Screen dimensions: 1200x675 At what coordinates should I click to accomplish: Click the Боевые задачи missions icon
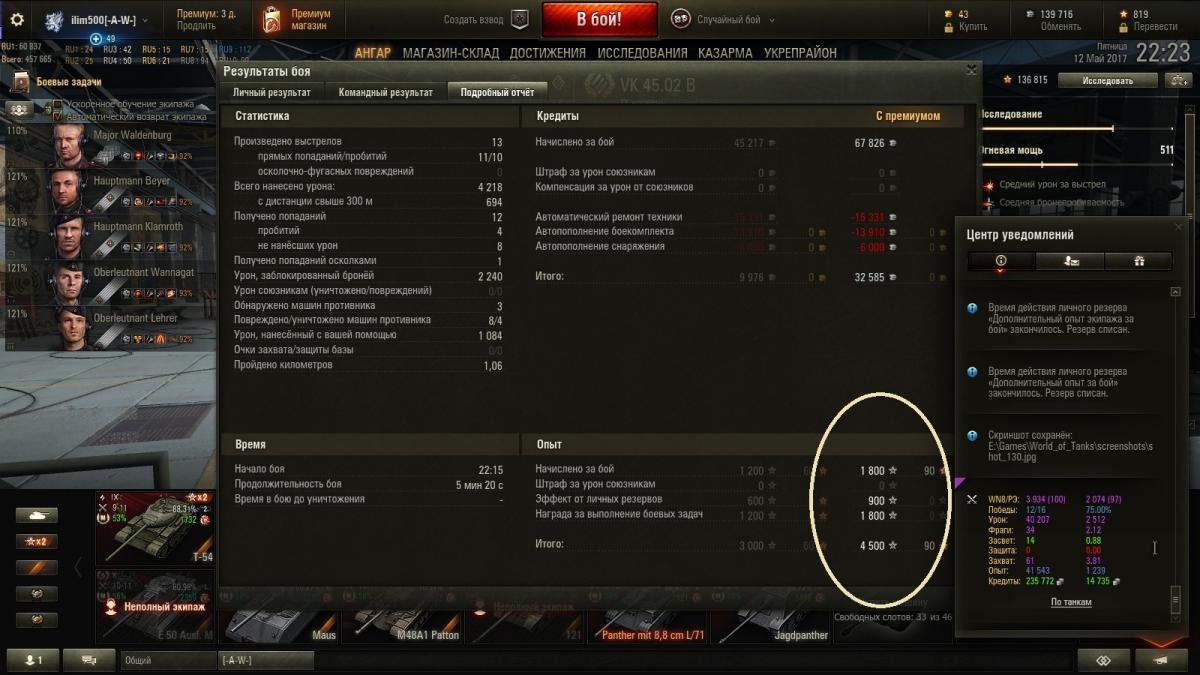click(x=20, y=81)
